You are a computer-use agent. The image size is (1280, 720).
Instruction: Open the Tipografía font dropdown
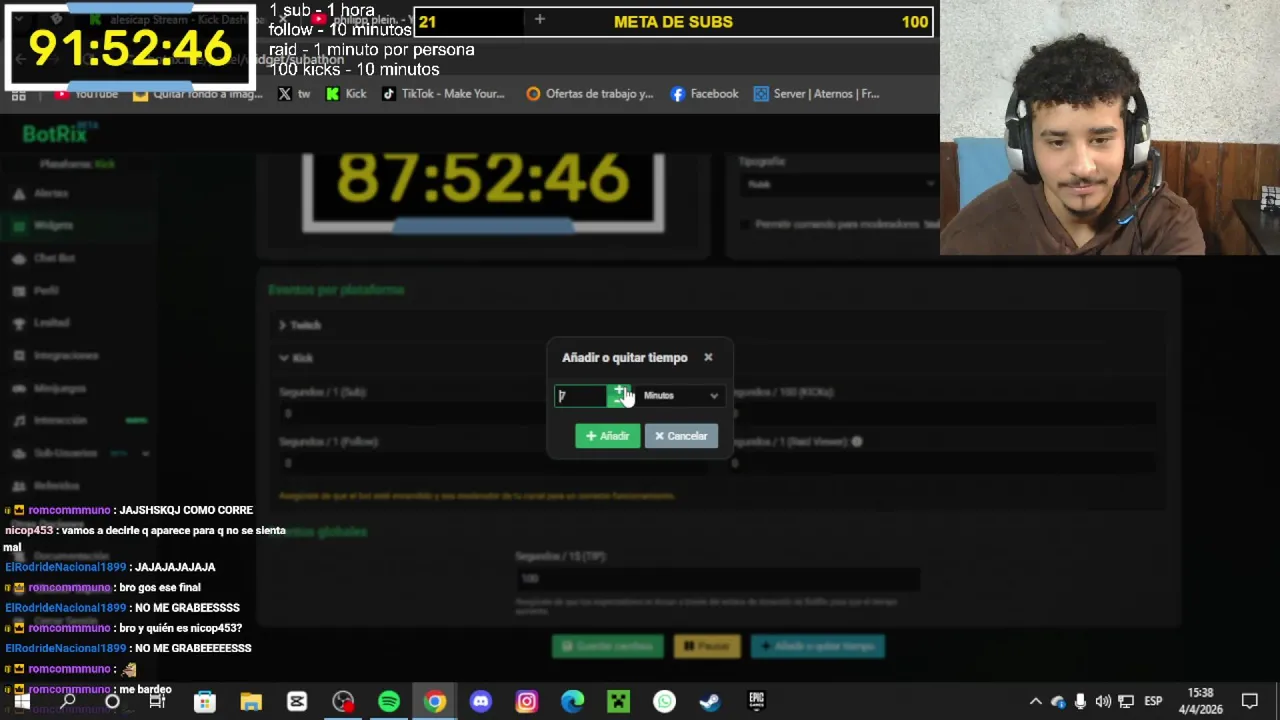[x=839, y=184]
